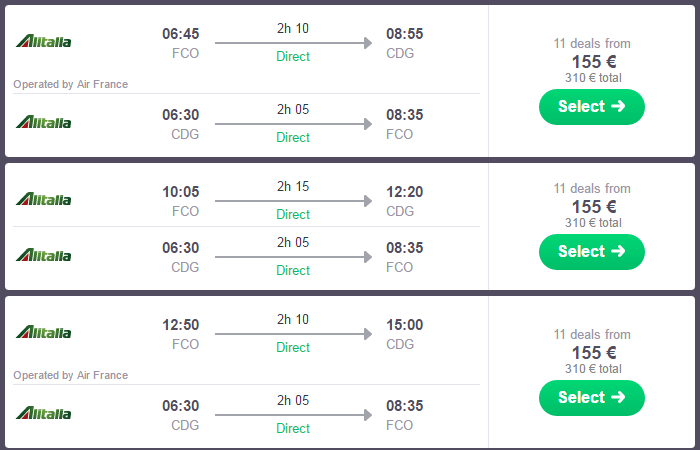Image resolution: width=700 pixels, height=450 pixels.
Task: Click the return-leg Alitalia logo in the 12:50 itinerary
Action: pos(43,413)
